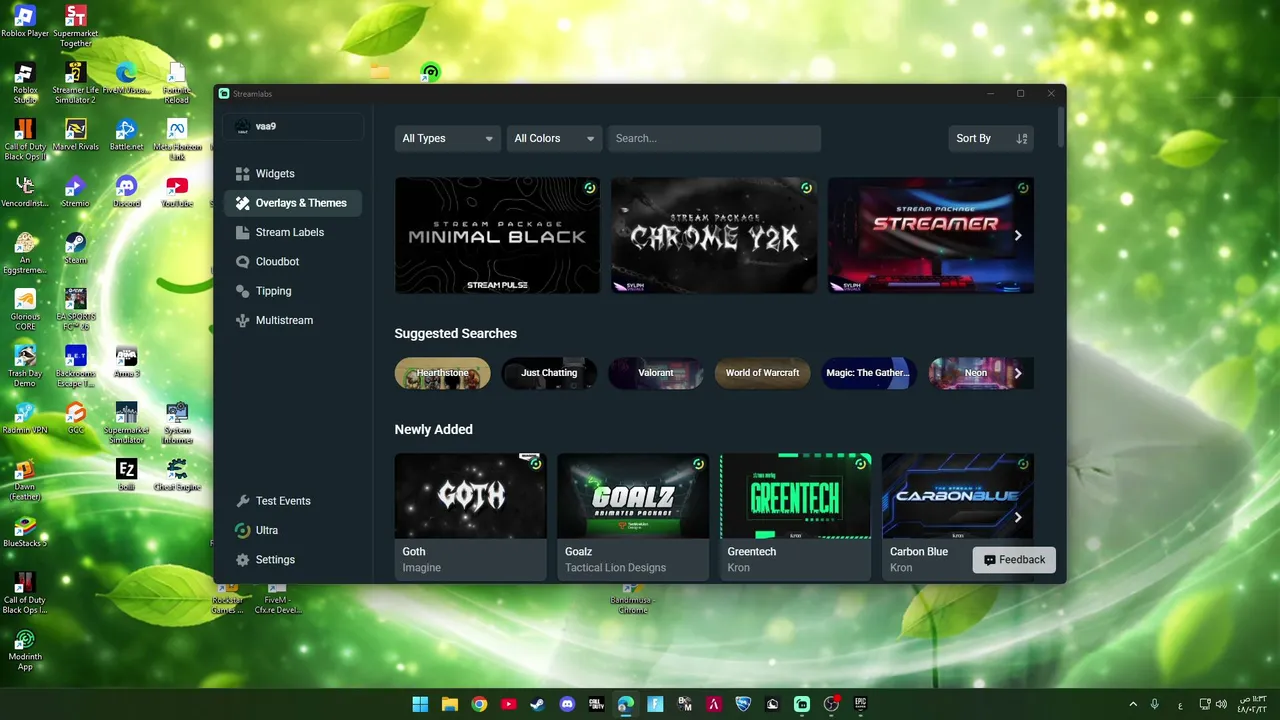Click the clock and date in the taskbar
This screenshot has width=1280, height=720.
tap(1251, 704)
